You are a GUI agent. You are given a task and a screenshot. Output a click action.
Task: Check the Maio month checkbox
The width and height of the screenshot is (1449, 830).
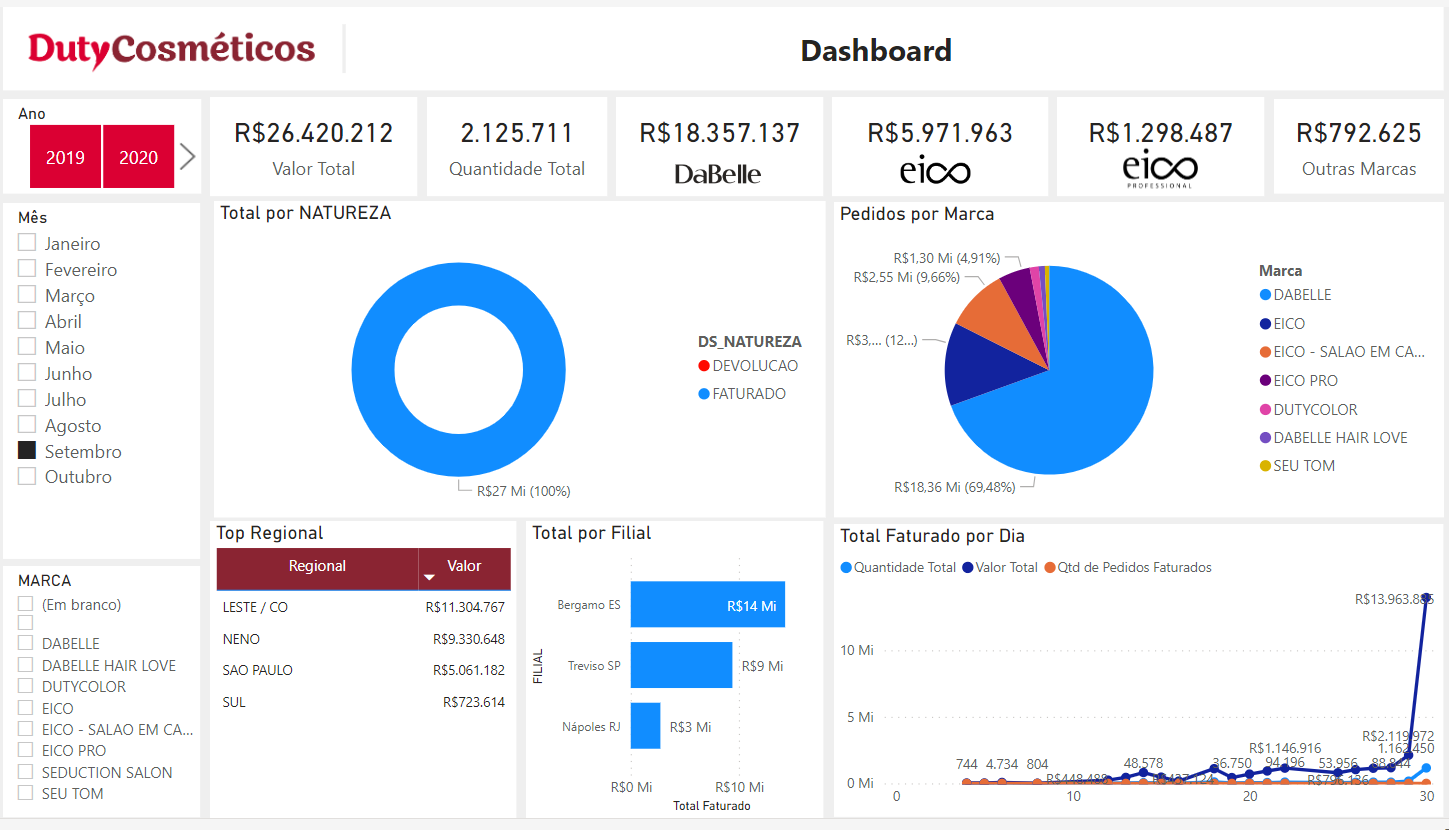(27, 347)
